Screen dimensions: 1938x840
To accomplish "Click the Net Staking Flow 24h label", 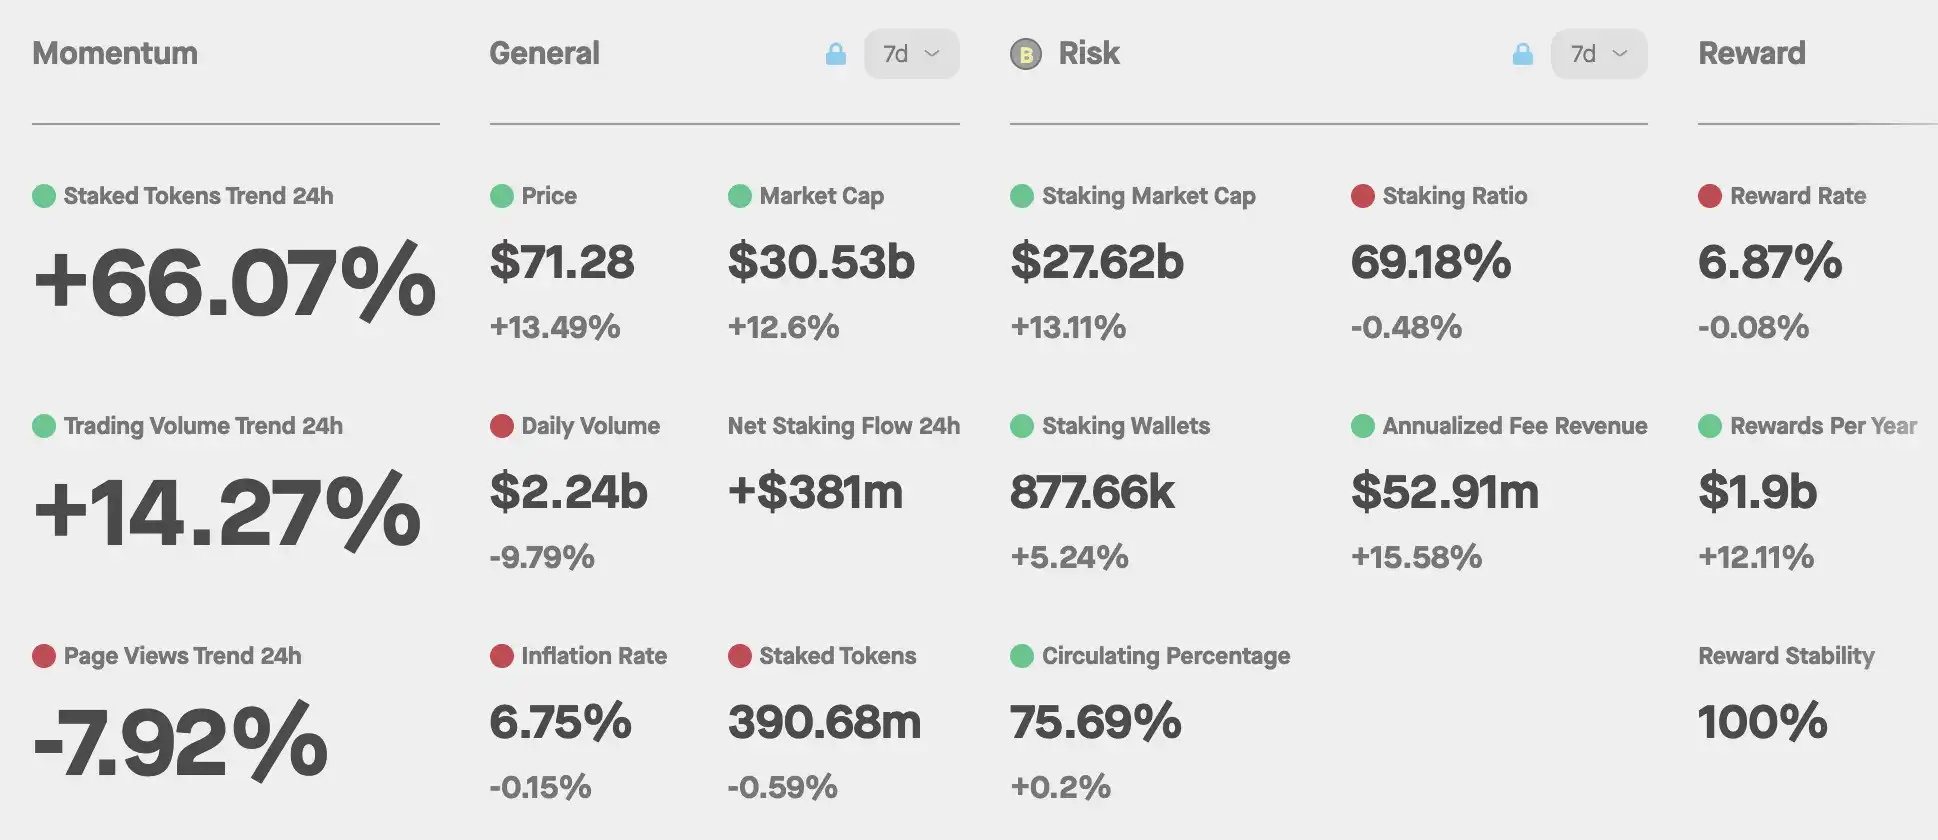I will pyautogui.click(x=843, y=426).
